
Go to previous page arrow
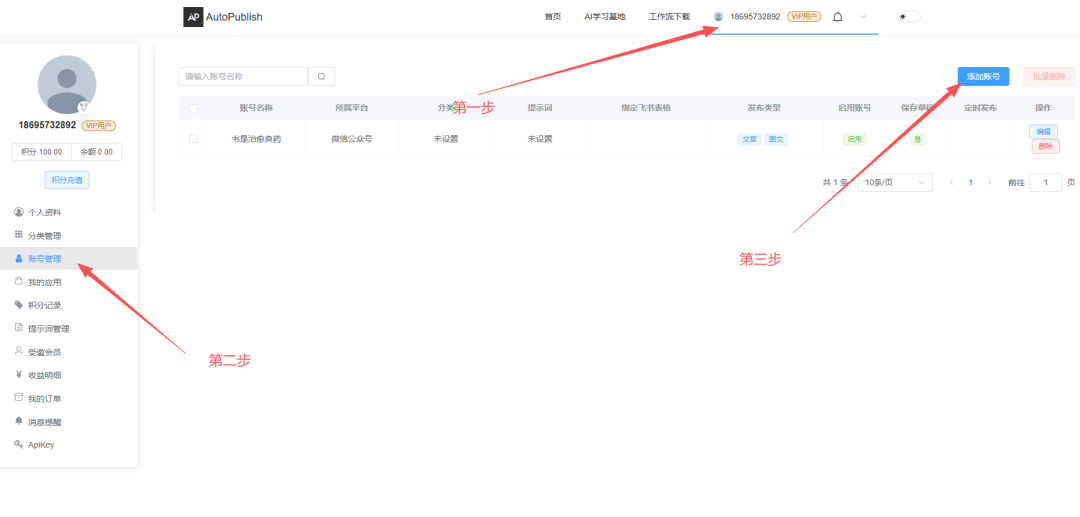tap(952, 182)
